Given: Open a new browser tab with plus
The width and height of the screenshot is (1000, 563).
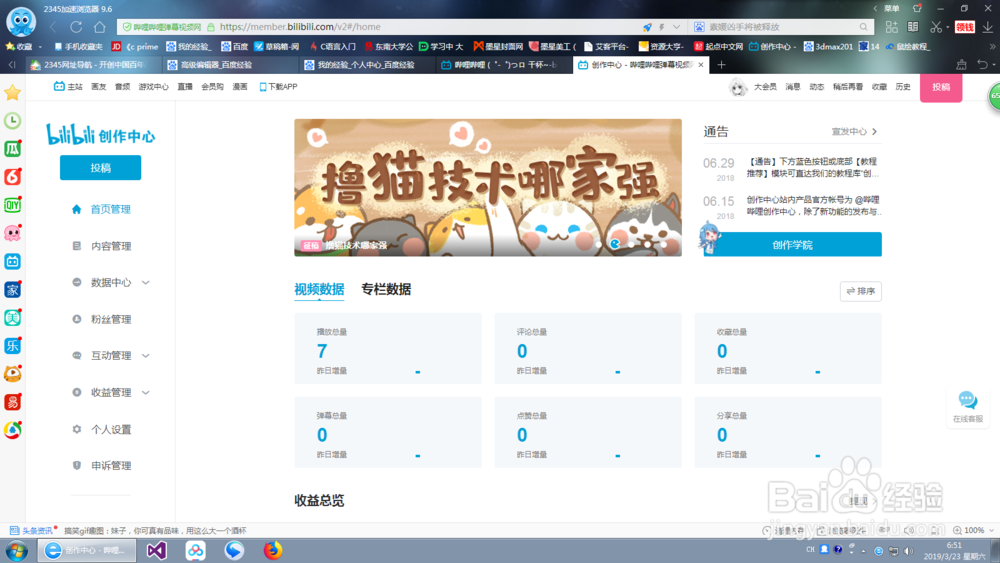Looking at the screenshot, I should coord(721,64).
